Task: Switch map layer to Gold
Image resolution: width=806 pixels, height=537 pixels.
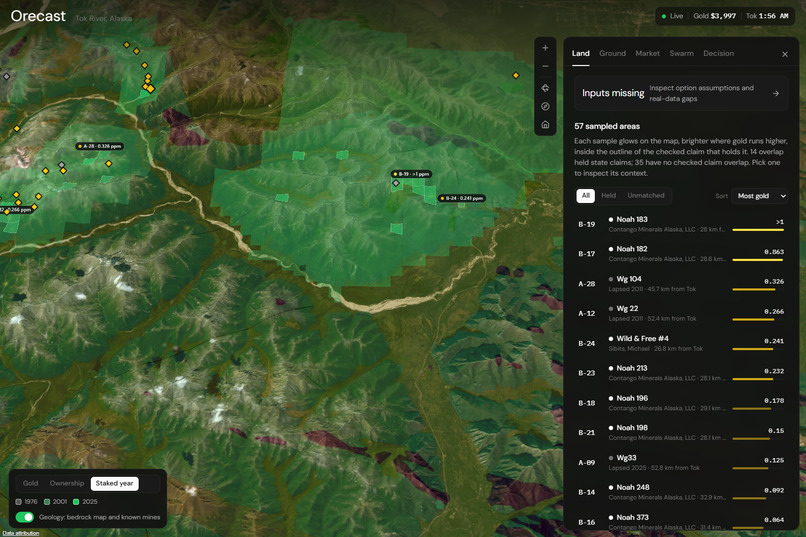Action: (x=30, y=483)
